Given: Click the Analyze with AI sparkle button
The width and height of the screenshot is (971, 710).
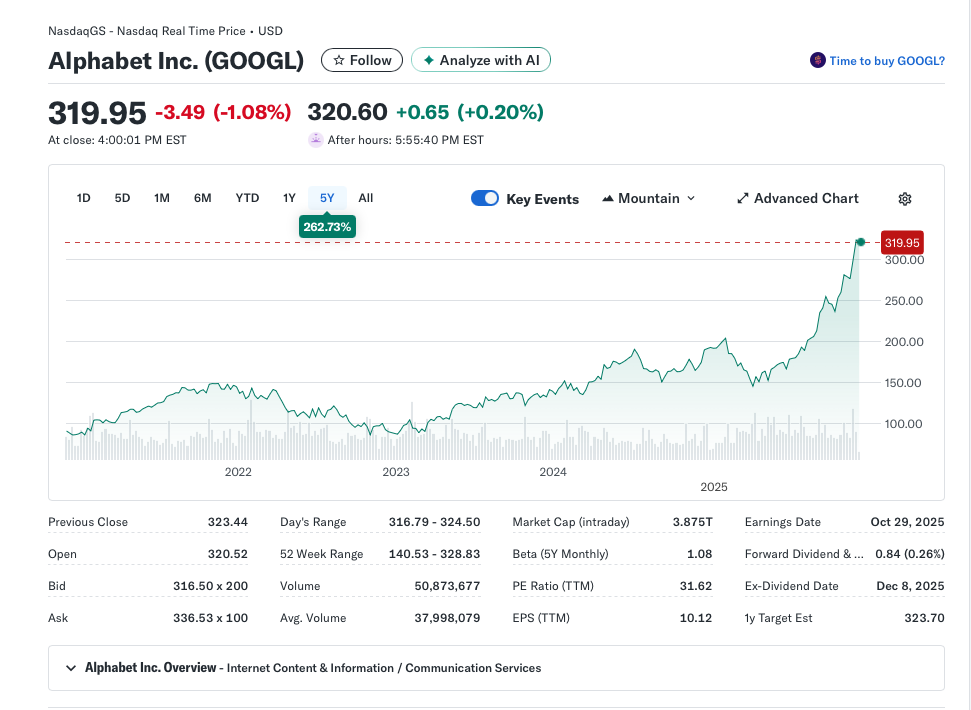Looking at the screenshot, I should (x=481, y=60).
